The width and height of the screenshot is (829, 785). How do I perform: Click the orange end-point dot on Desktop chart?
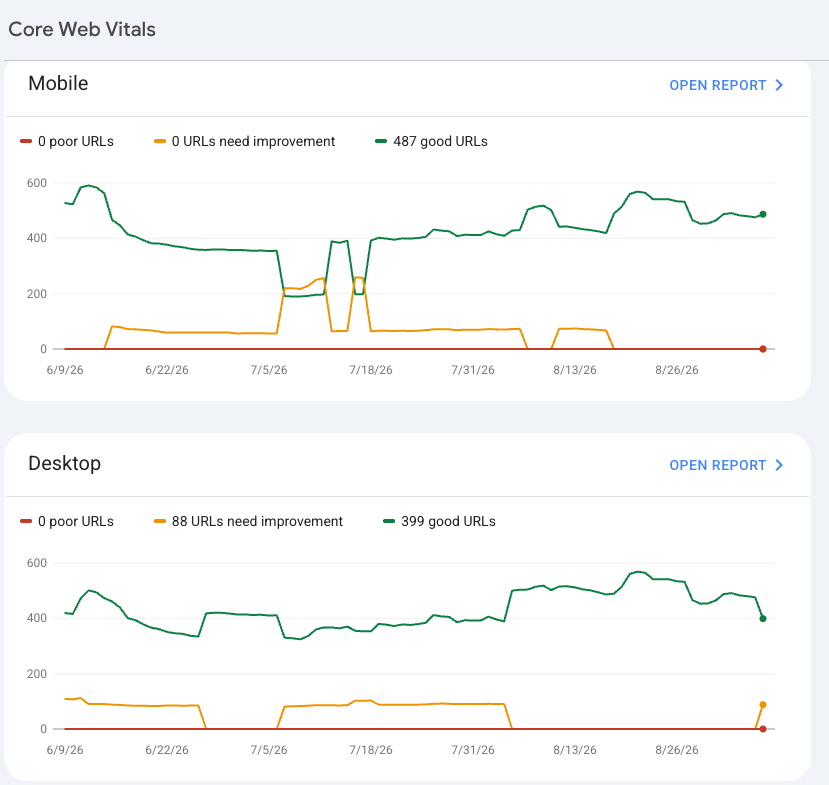tap(763, 705)
